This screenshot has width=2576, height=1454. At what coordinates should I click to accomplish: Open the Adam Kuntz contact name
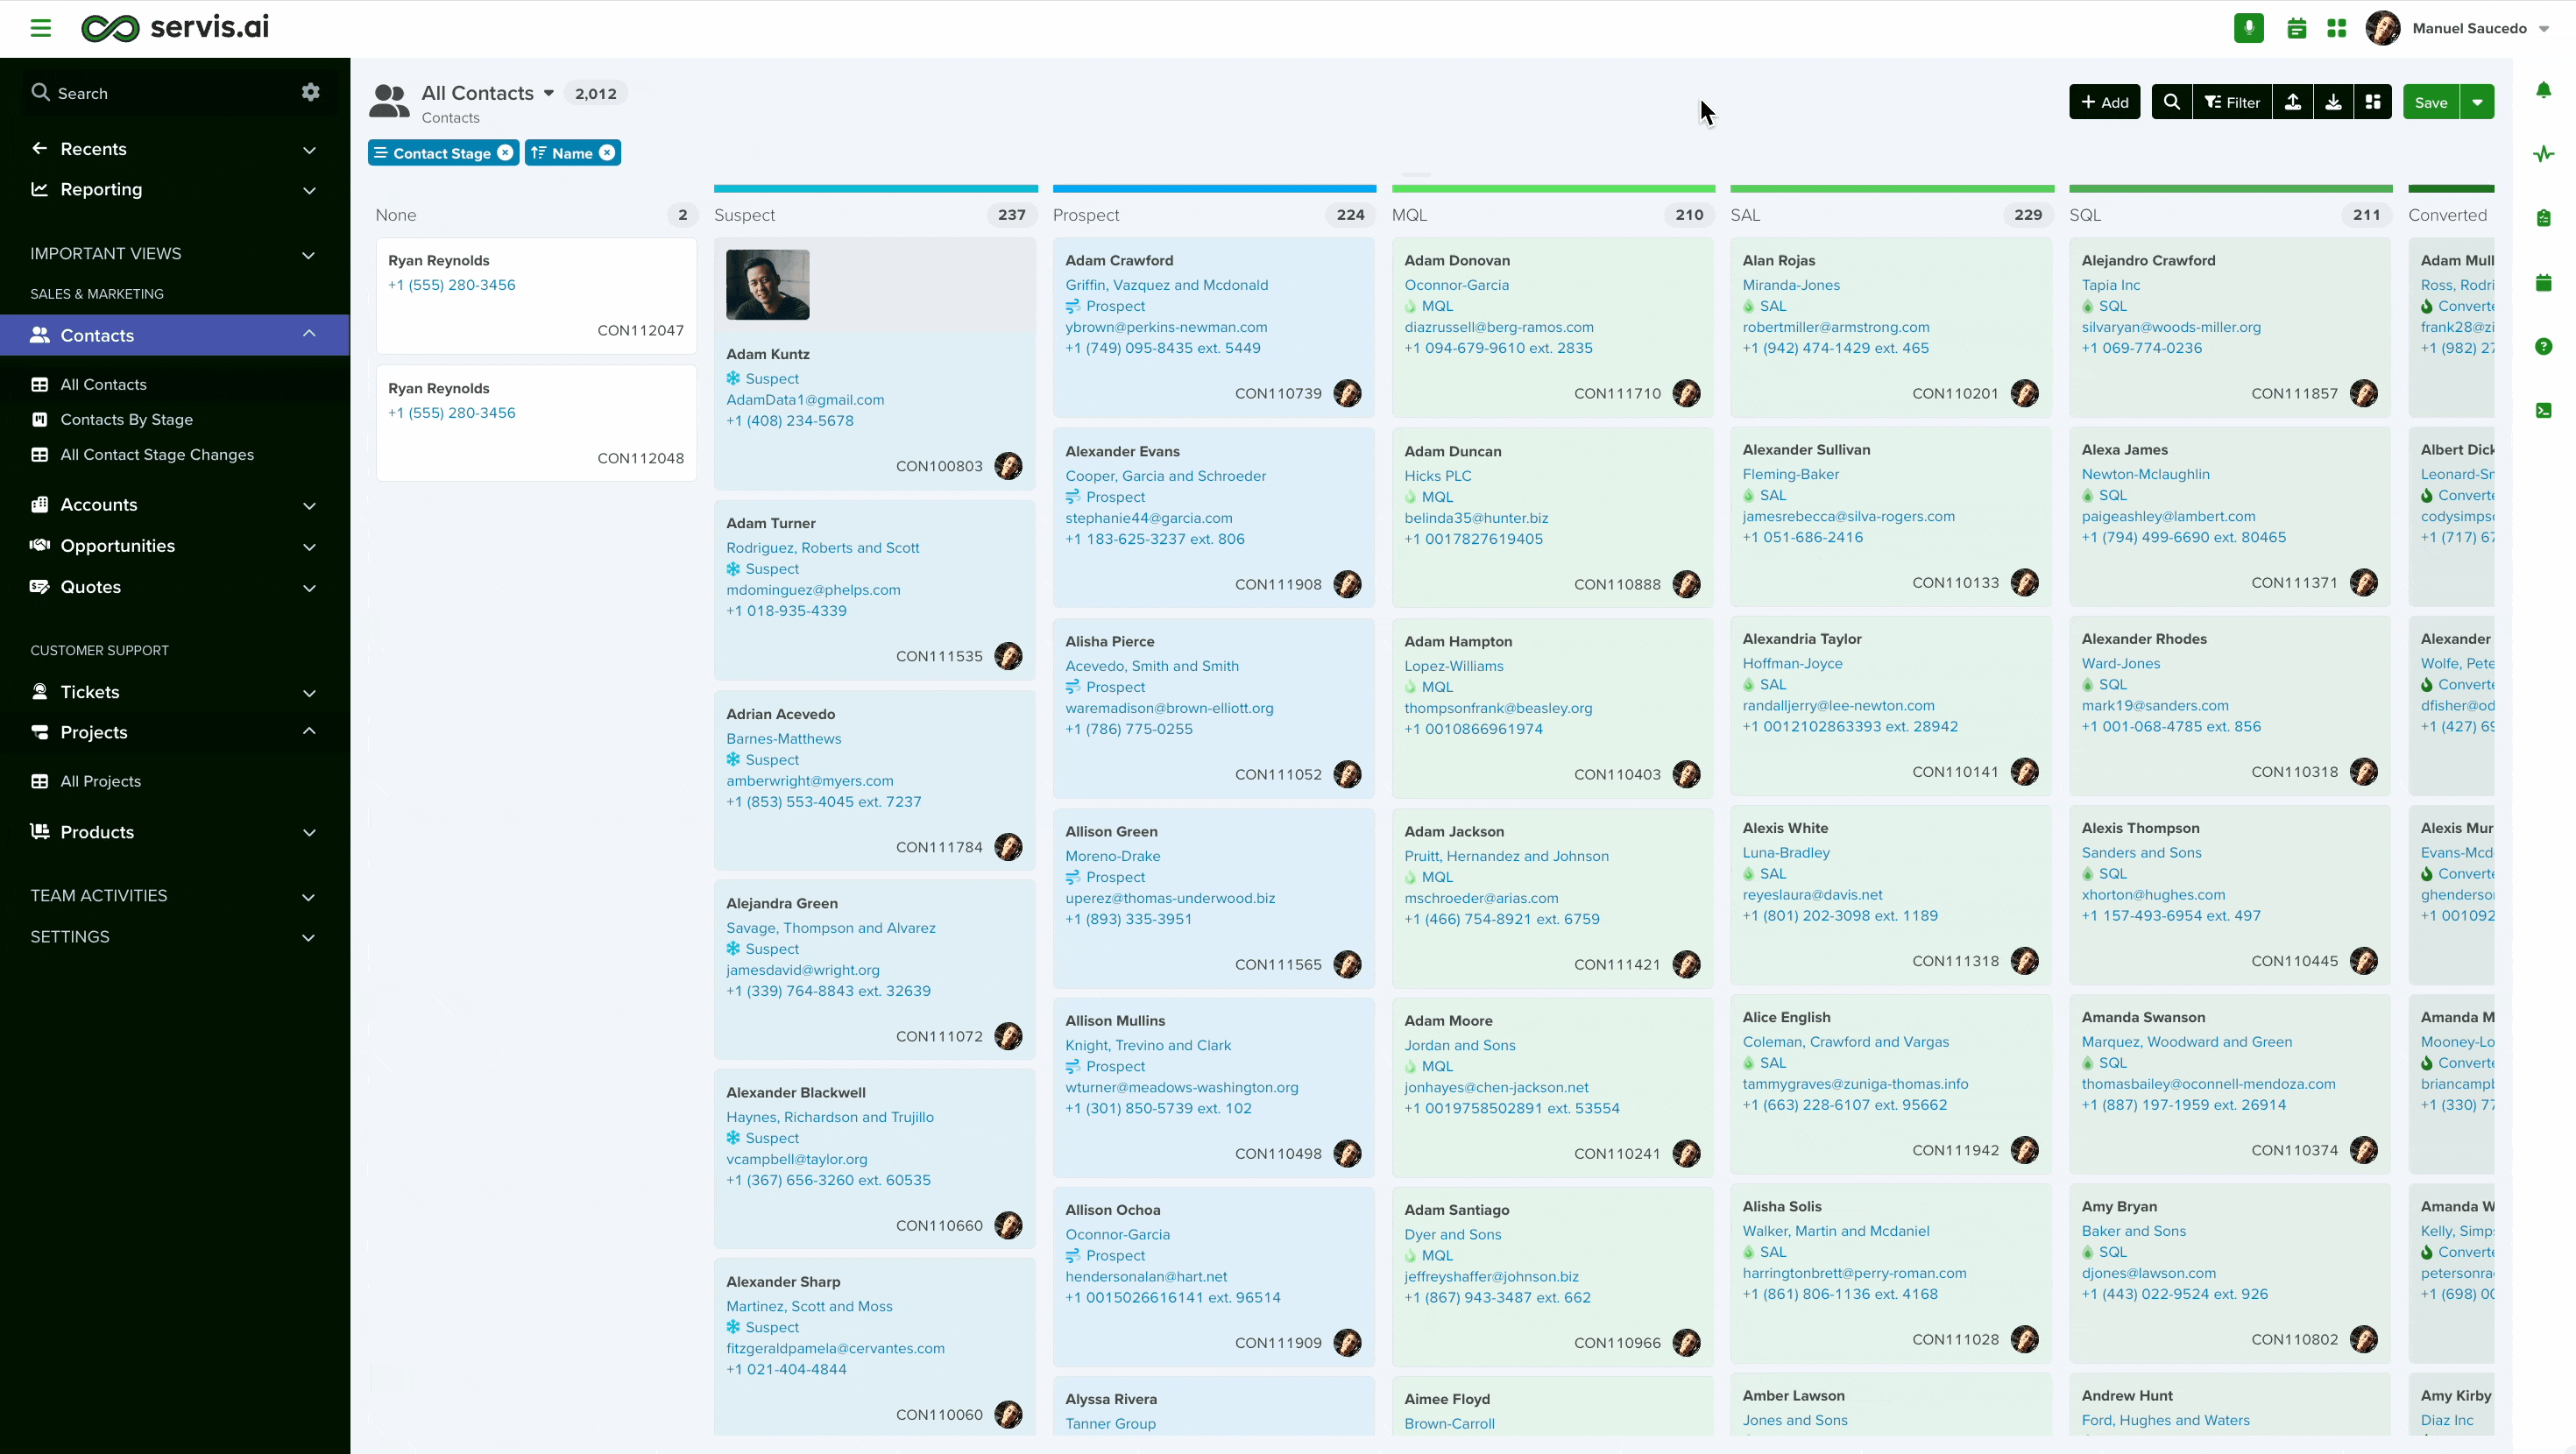click(768, 354)
